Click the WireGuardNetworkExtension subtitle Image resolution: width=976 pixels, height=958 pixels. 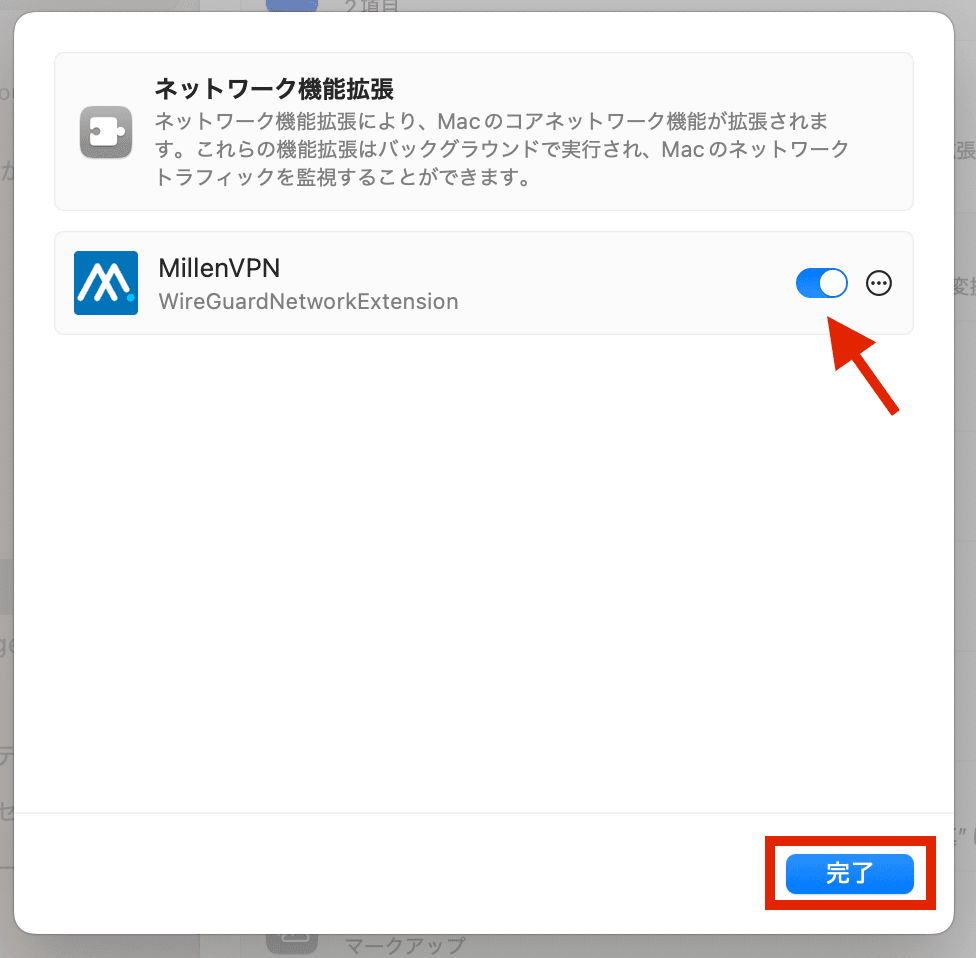[308, 301]
